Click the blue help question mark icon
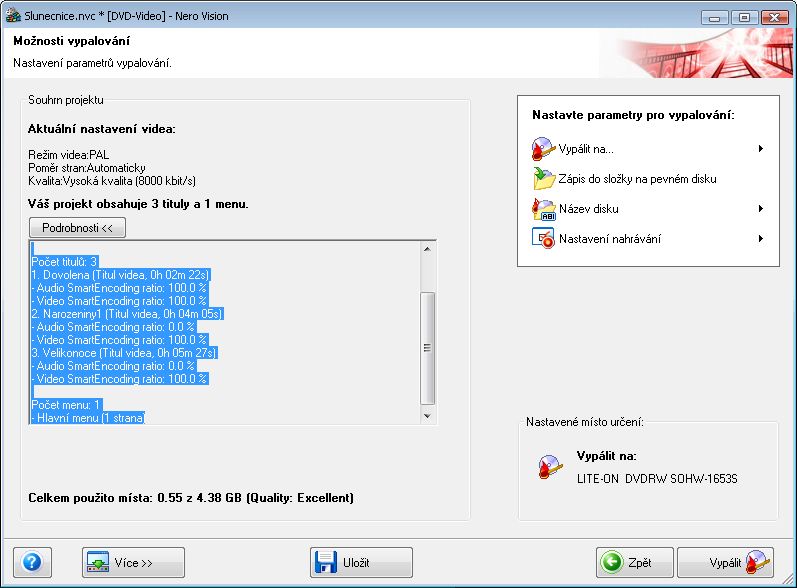Image resolution: width=797 pixels, height=588 pixels. [x=32, y=563]
